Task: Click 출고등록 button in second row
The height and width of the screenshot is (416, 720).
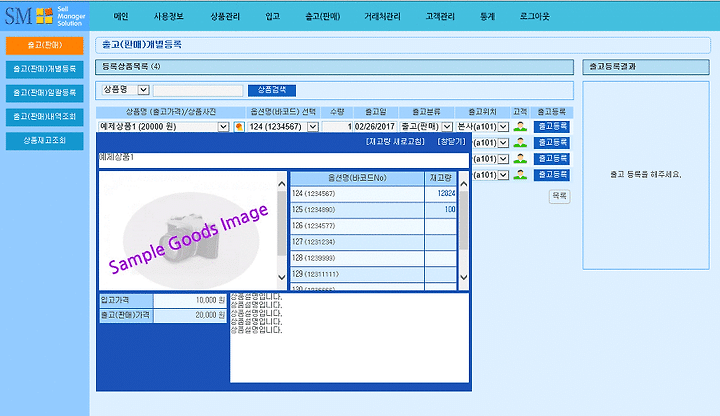Action: click(x=551, y=143)
